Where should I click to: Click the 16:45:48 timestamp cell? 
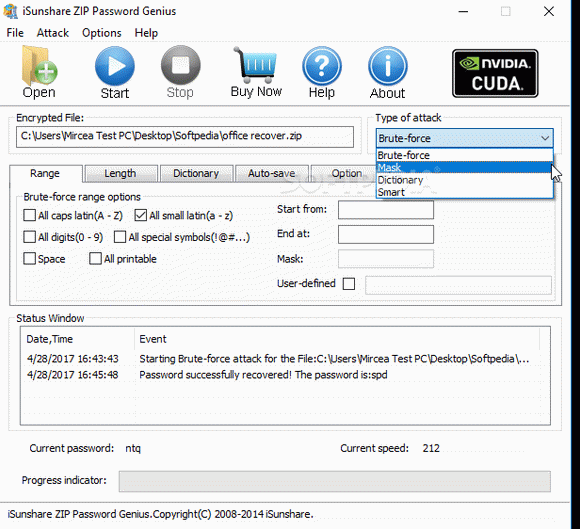tap(72, 375)
